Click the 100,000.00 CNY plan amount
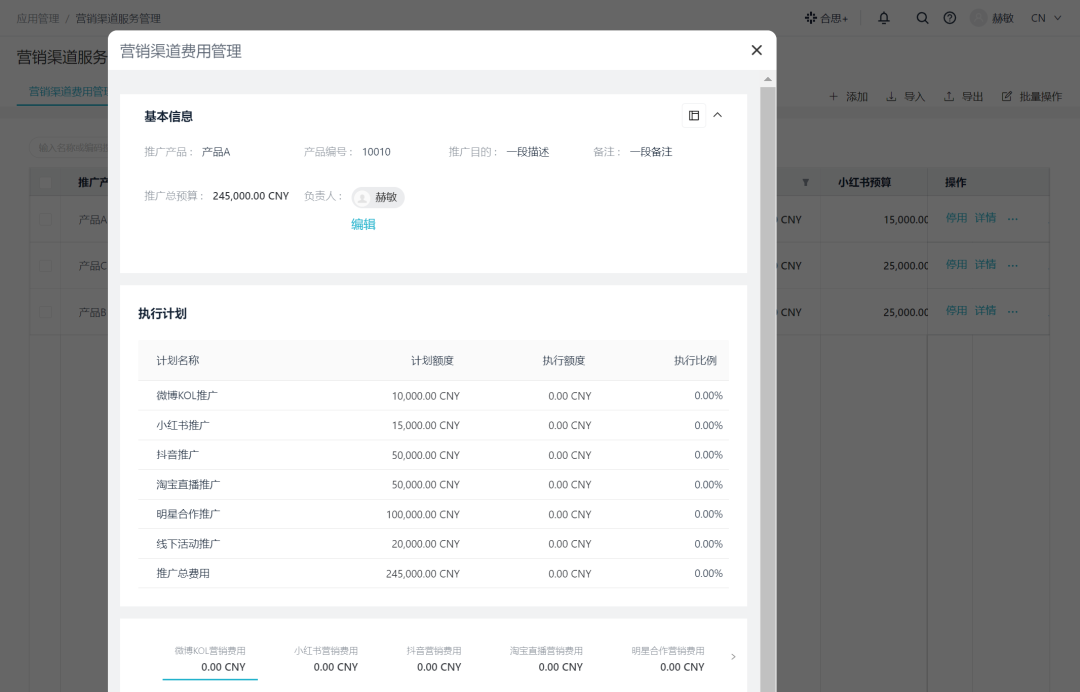Image resolution: width=1080 pixels, height=692 pixels. point(423,514)
